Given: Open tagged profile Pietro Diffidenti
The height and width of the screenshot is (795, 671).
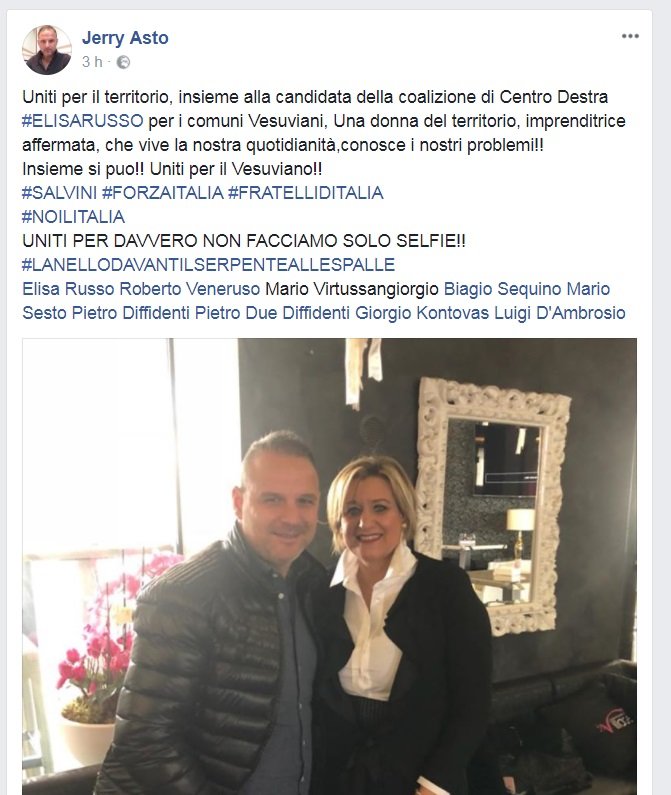Looking at the screenshot, I should tap(131, 313).
